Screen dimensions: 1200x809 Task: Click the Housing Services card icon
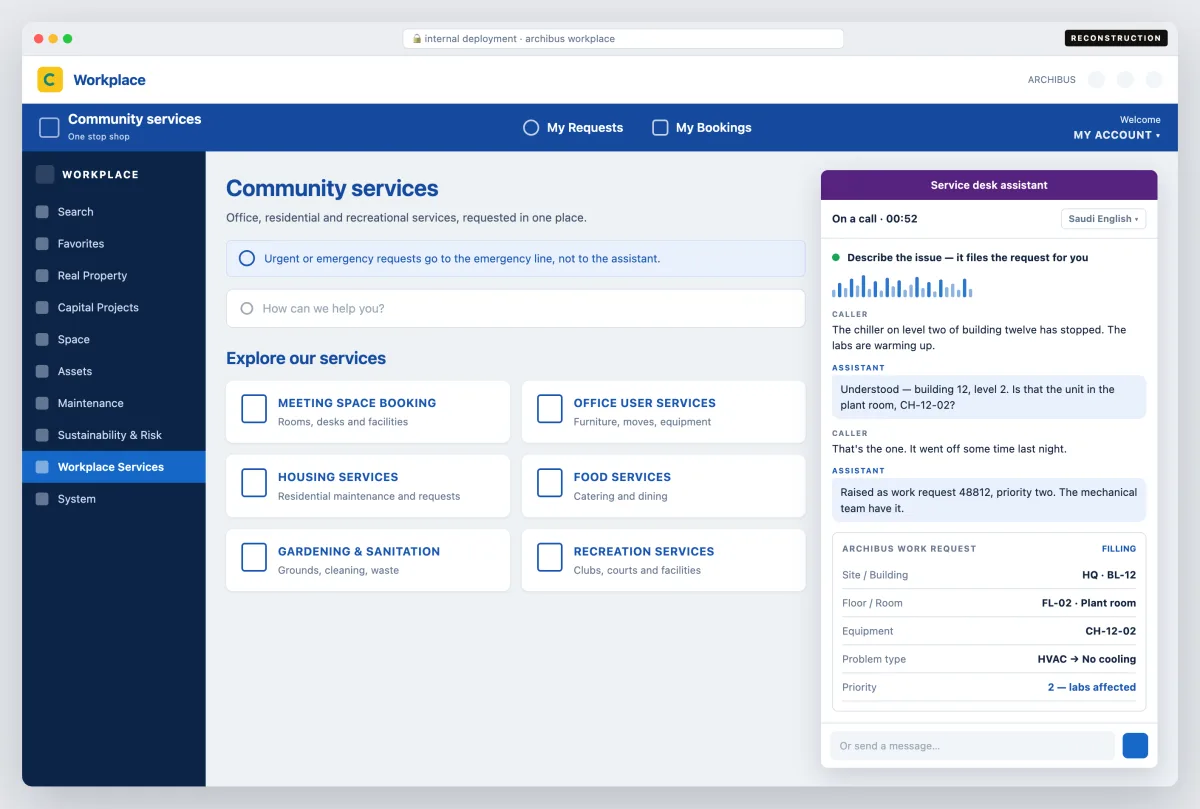[254, 483]
